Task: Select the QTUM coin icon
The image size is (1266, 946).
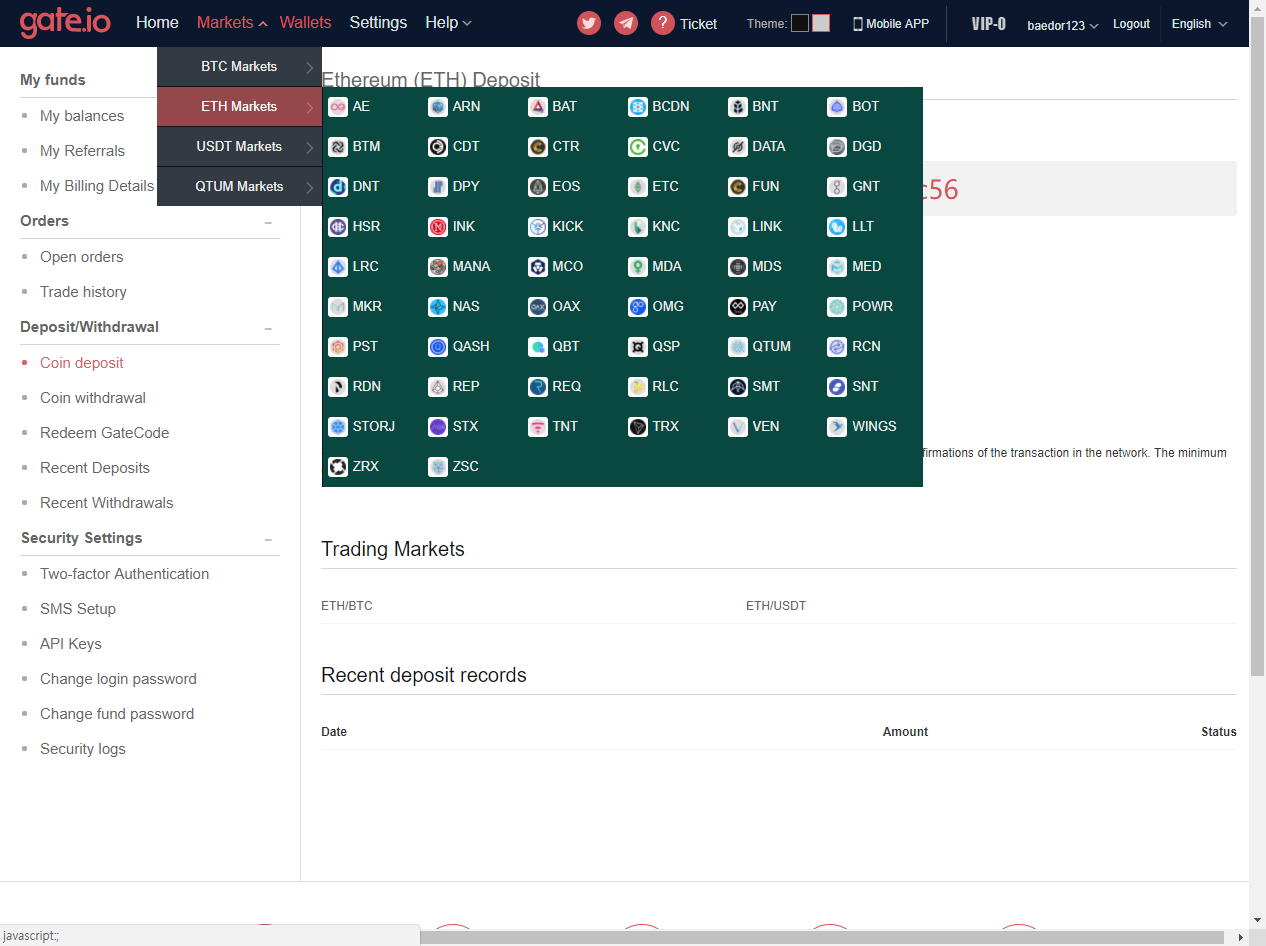Action: pyautogui.click(x=738, y=347)
